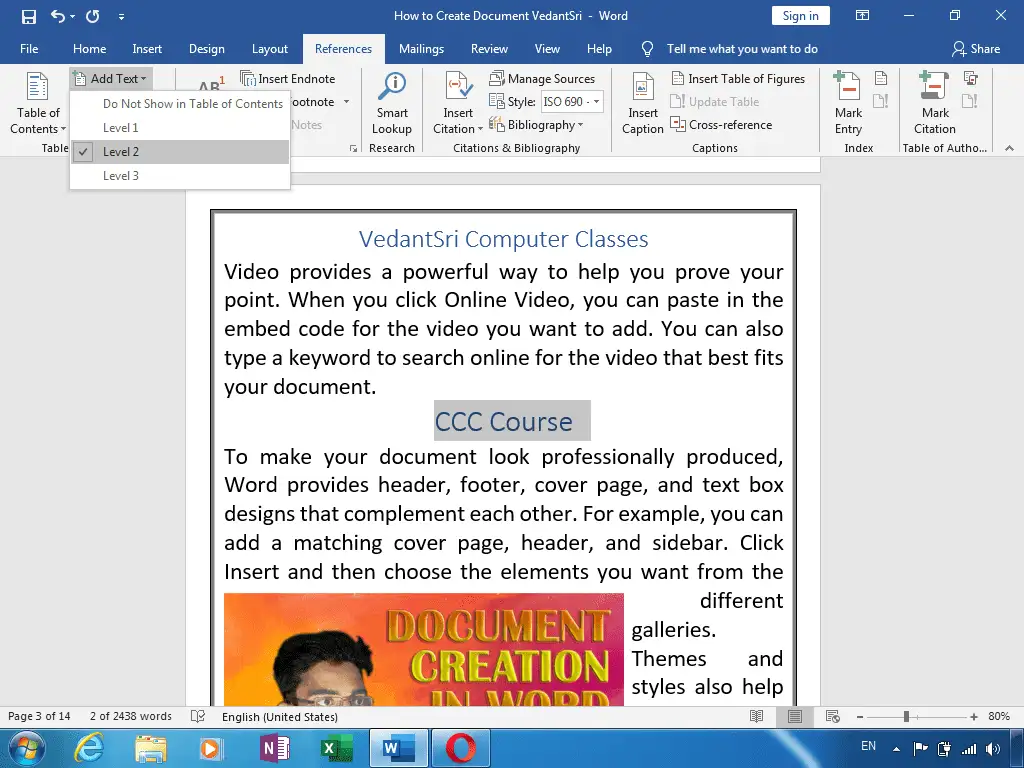The height and width of the screenshot is (768, 1024).
Task: Switch to Print Layout view
Action: [795, 716]
